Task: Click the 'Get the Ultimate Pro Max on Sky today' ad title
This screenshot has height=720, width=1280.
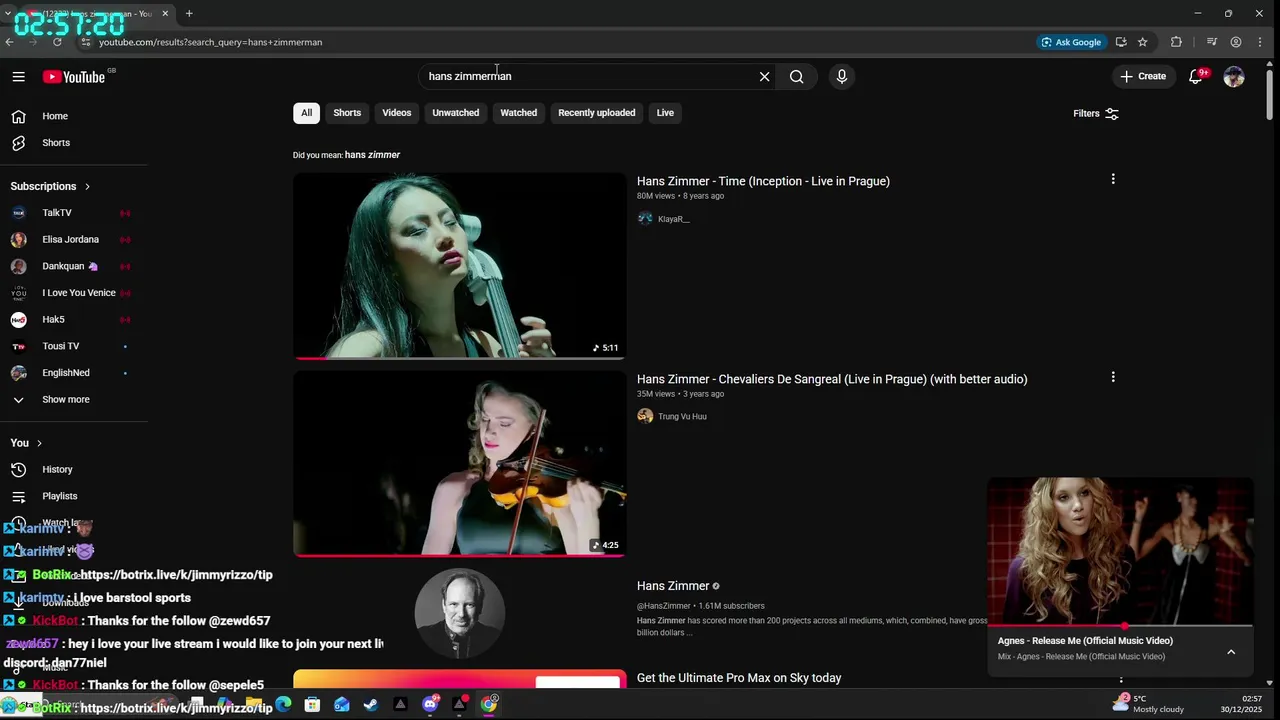Action: (x=739, y=678)
